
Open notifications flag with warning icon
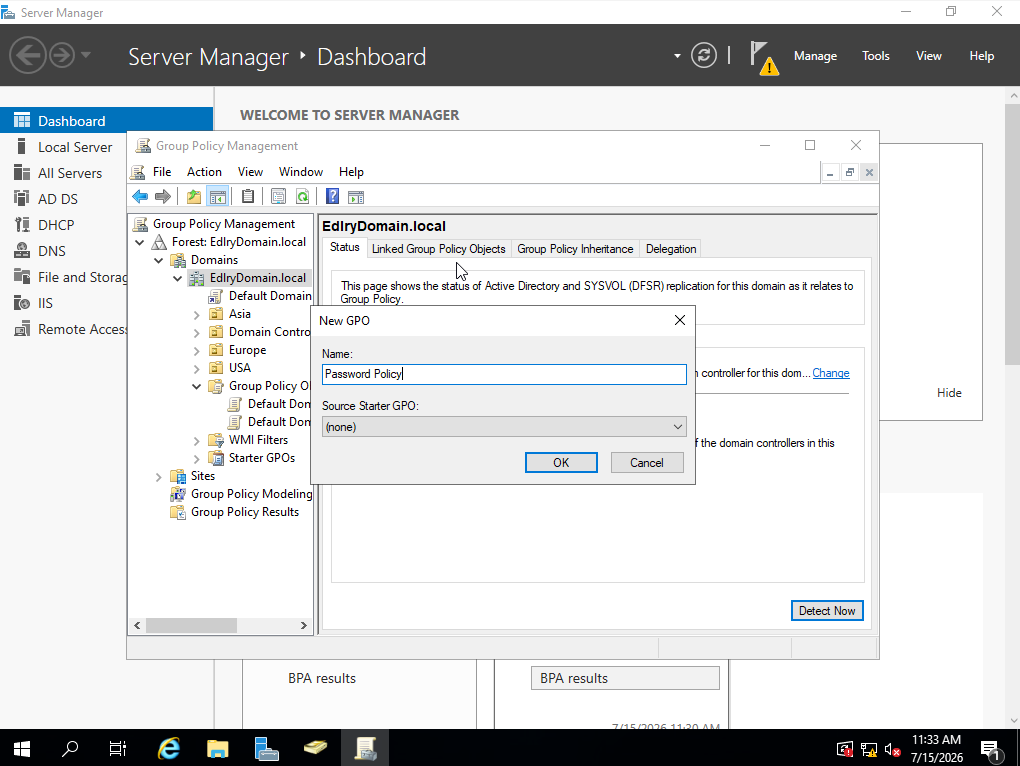click(x=763, y=57)
